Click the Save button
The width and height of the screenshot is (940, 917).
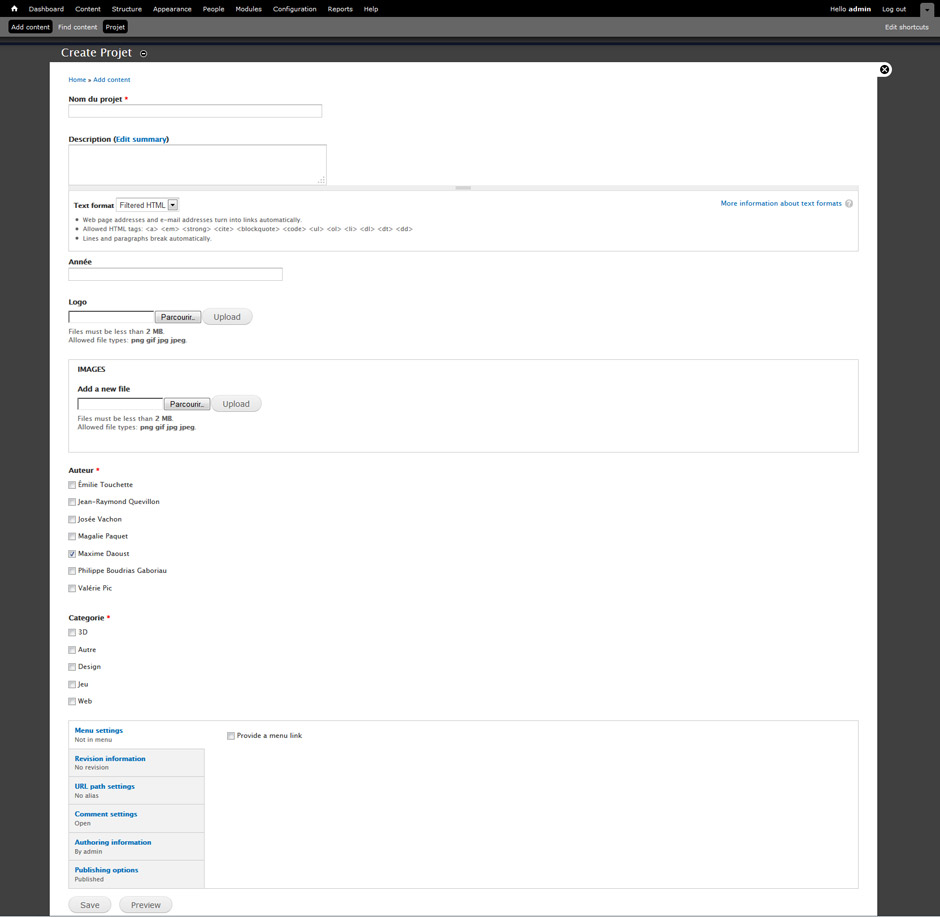tap(90, 905)
